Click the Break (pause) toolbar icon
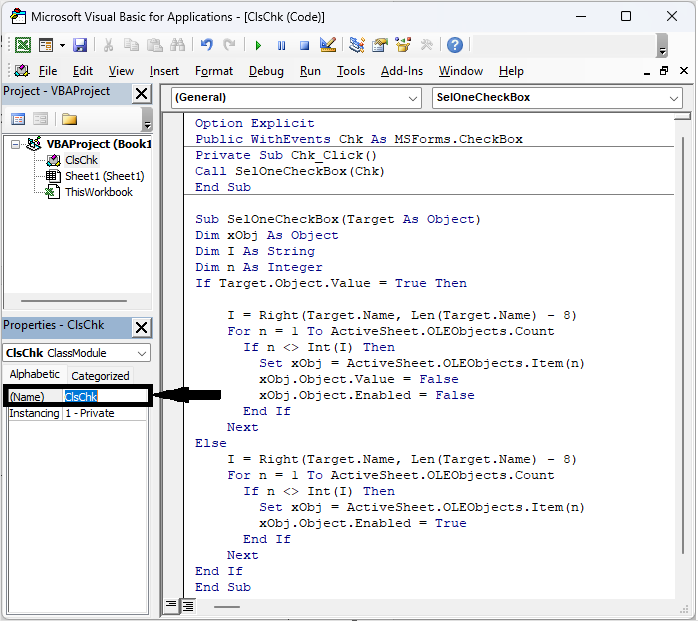 [281, 45]
